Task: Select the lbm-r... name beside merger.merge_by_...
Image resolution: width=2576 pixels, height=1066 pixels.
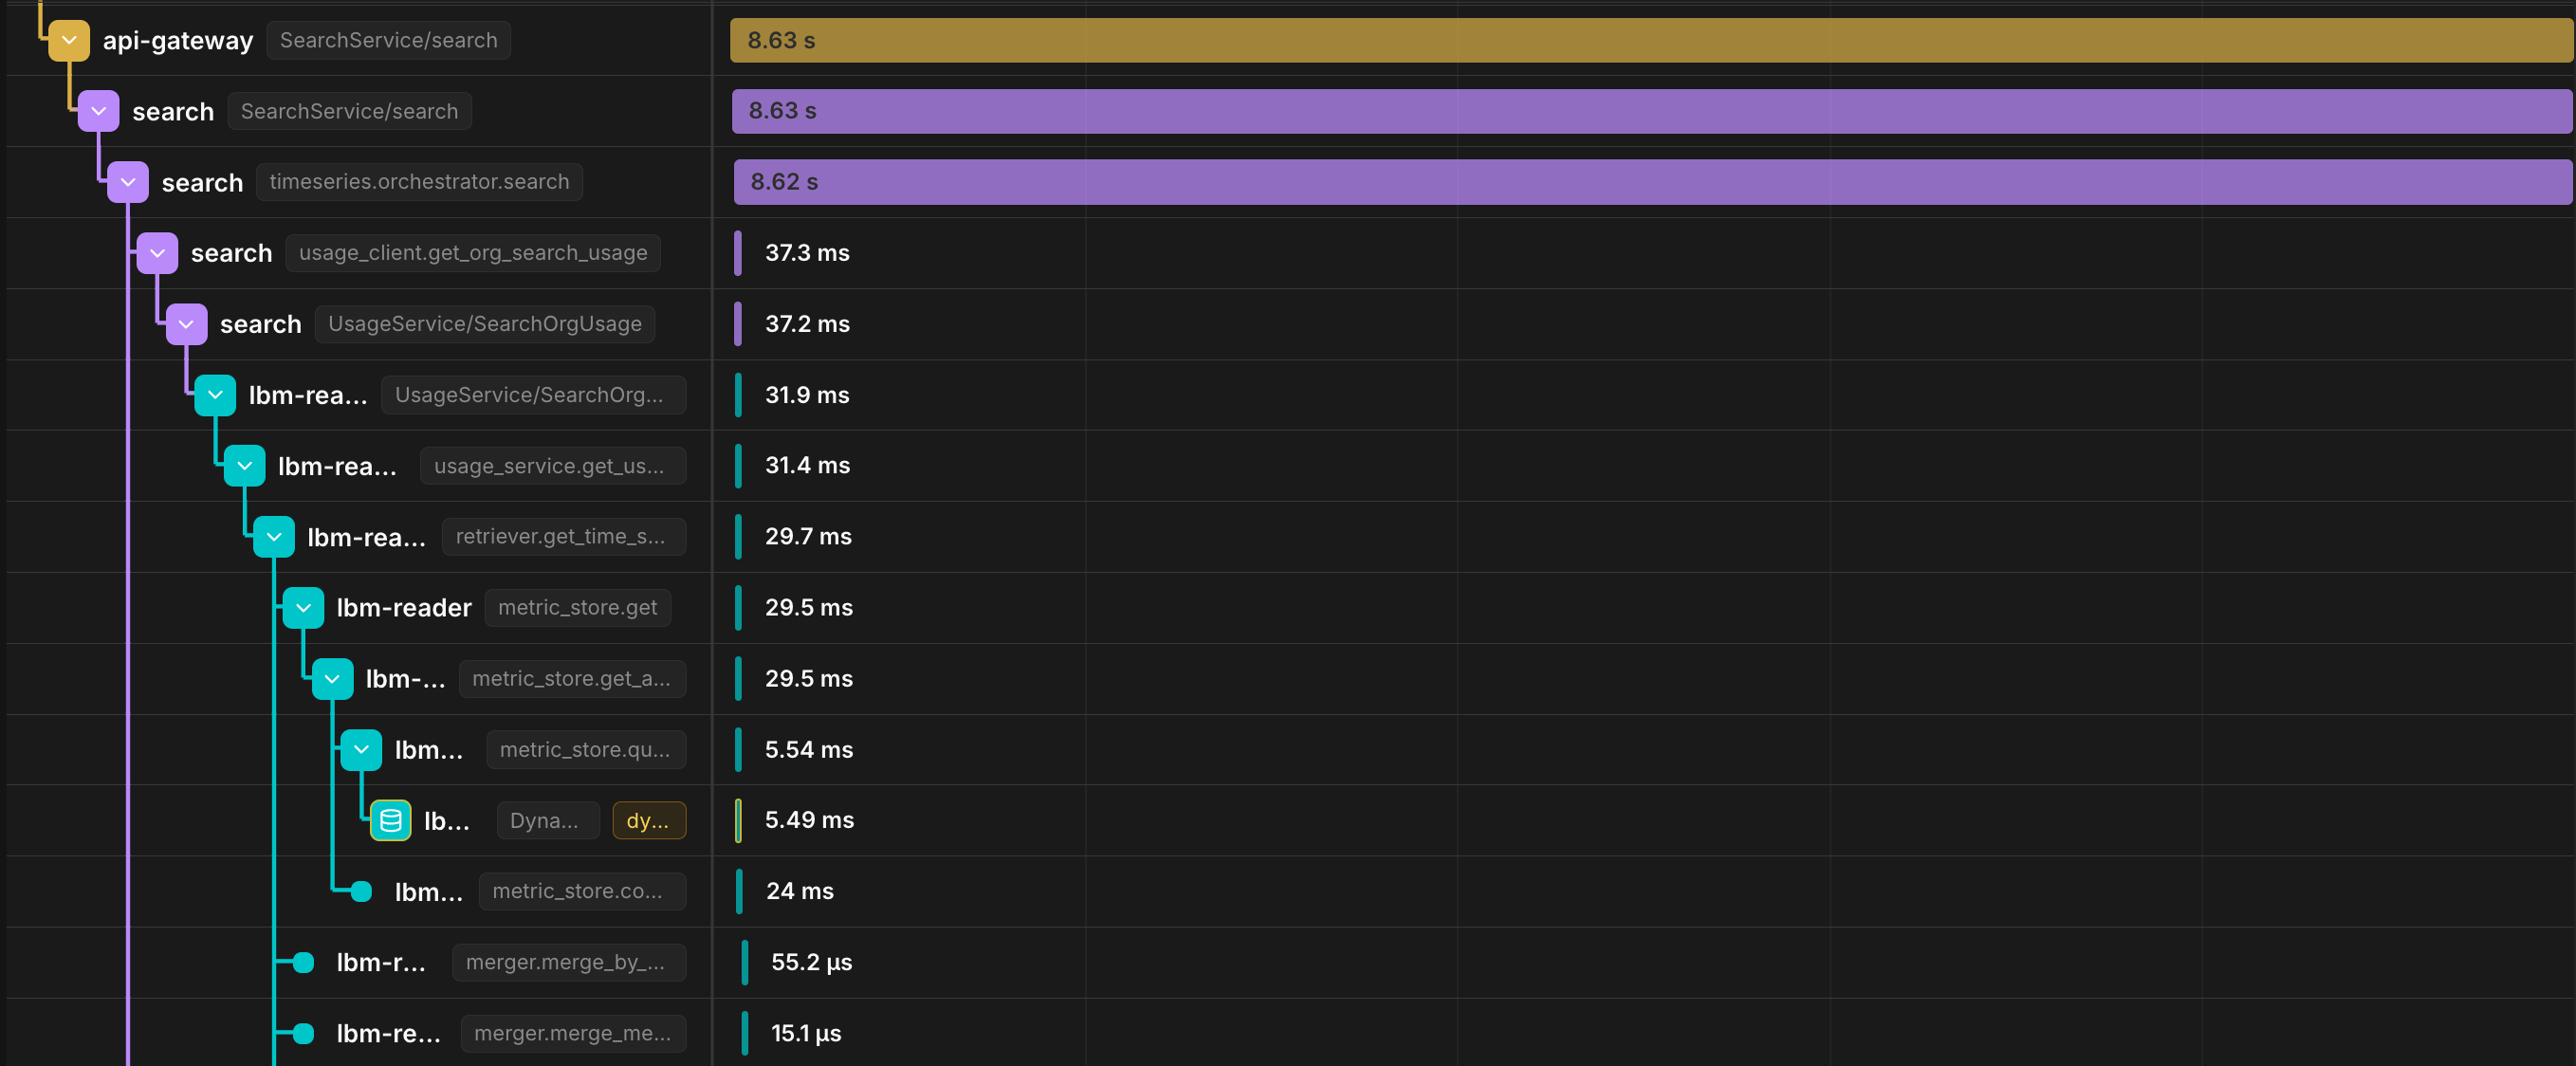Action: 381,963
